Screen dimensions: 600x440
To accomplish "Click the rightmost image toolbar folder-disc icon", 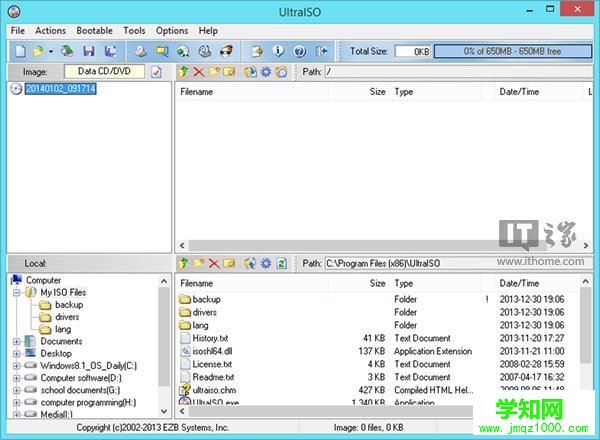I will tap(281, 72).
